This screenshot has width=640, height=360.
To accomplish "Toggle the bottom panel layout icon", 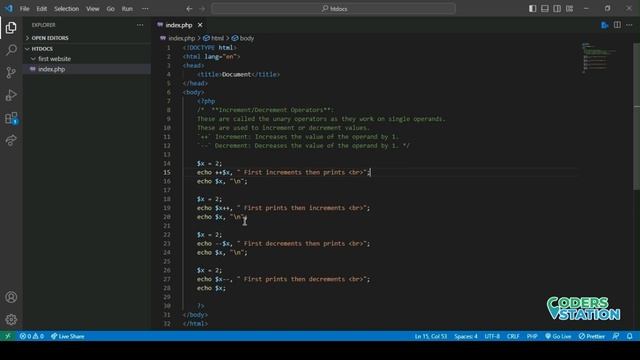I will pyautogui.click(x=544, y=9).
